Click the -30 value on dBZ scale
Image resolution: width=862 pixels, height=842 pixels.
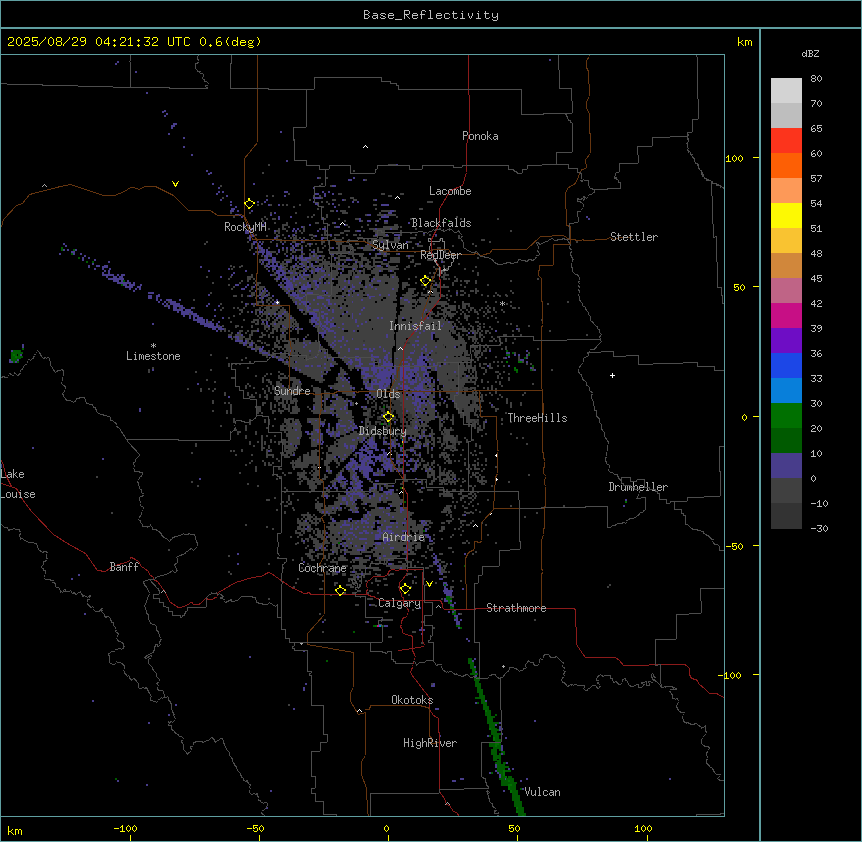click(819, 528)
